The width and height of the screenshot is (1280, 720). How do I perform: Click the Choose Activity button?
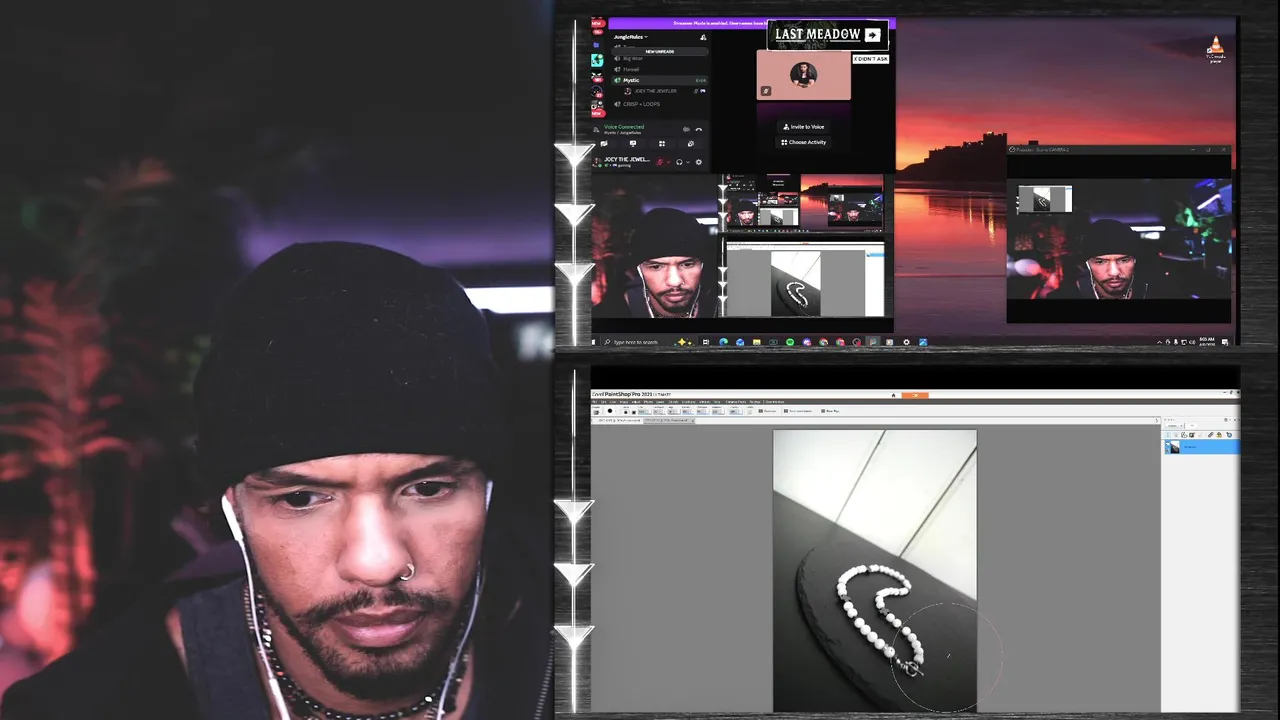[x=804, y=142]
